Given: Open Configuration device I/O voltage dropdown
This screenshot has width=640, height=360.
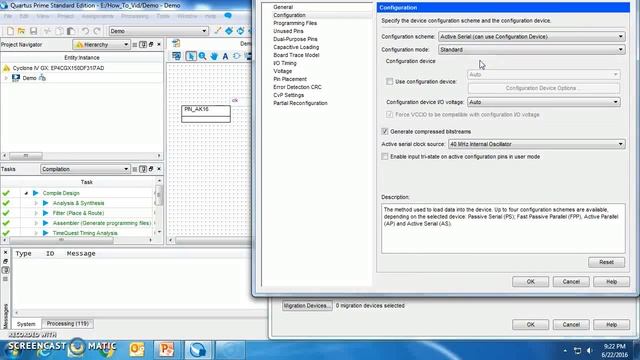Looking at the screenshot, I should tap(544, 102).
